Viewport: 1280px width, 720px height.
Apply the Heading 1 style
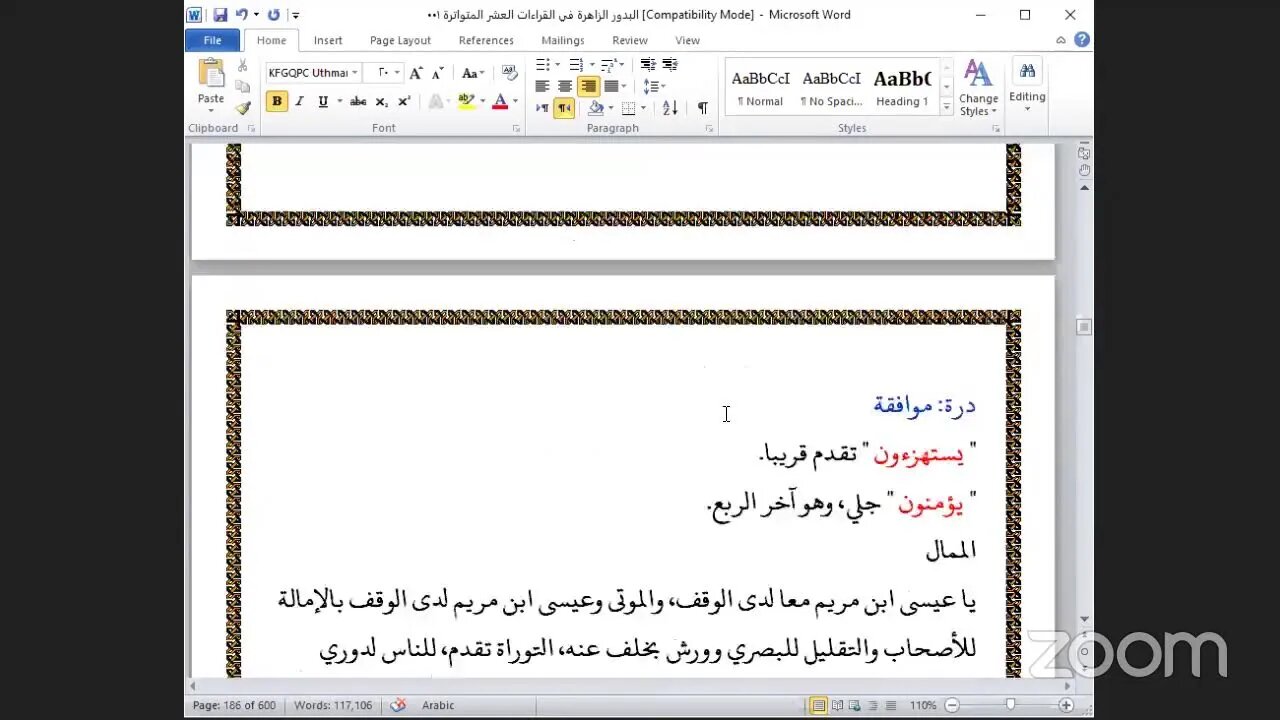[x=902, y=87]
